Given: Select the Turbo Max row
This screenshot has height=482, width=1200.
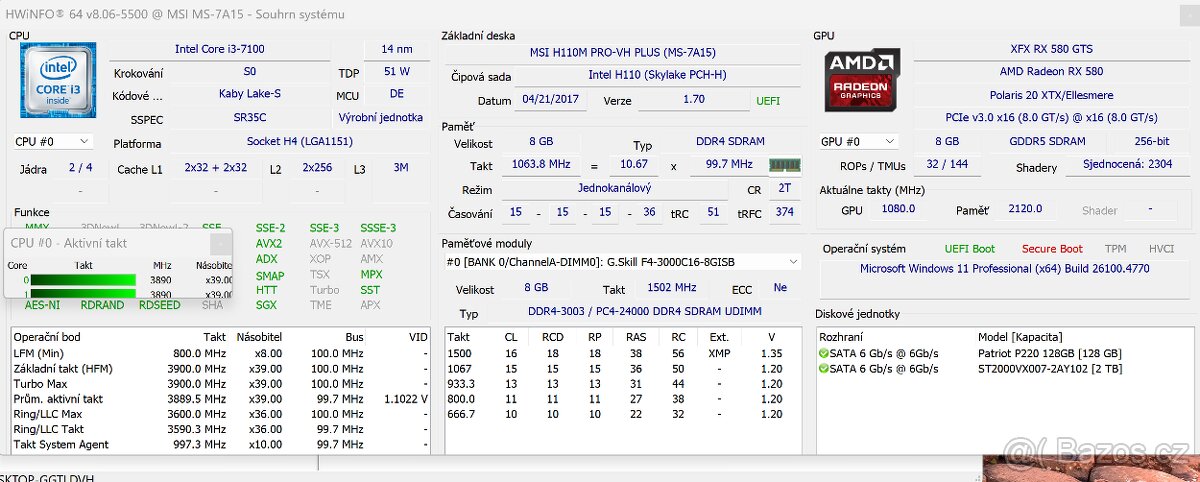Looking at the screenshot, I should [x=221, y=384].
